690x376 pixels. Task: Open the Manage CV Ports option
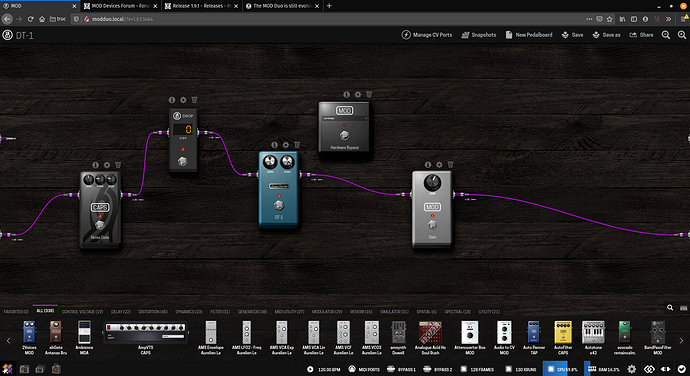tap(426, 35)
